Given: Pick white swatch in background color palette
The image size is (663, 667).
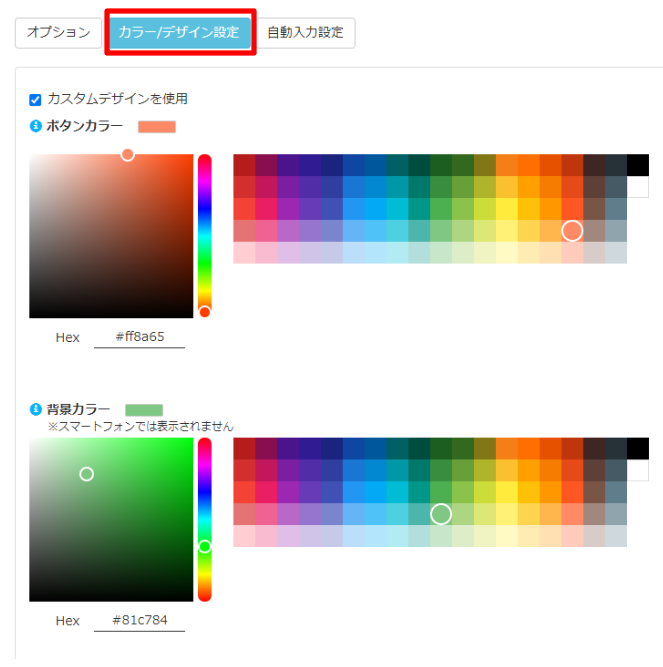Looking at the screenshot, I should click(x=638, y=470).
